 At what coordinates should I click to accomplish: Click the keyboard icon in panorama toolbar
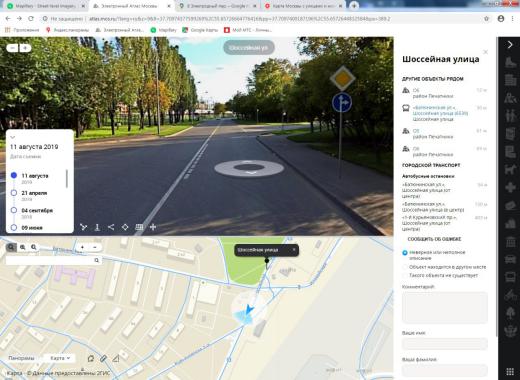tap(139, 227)
